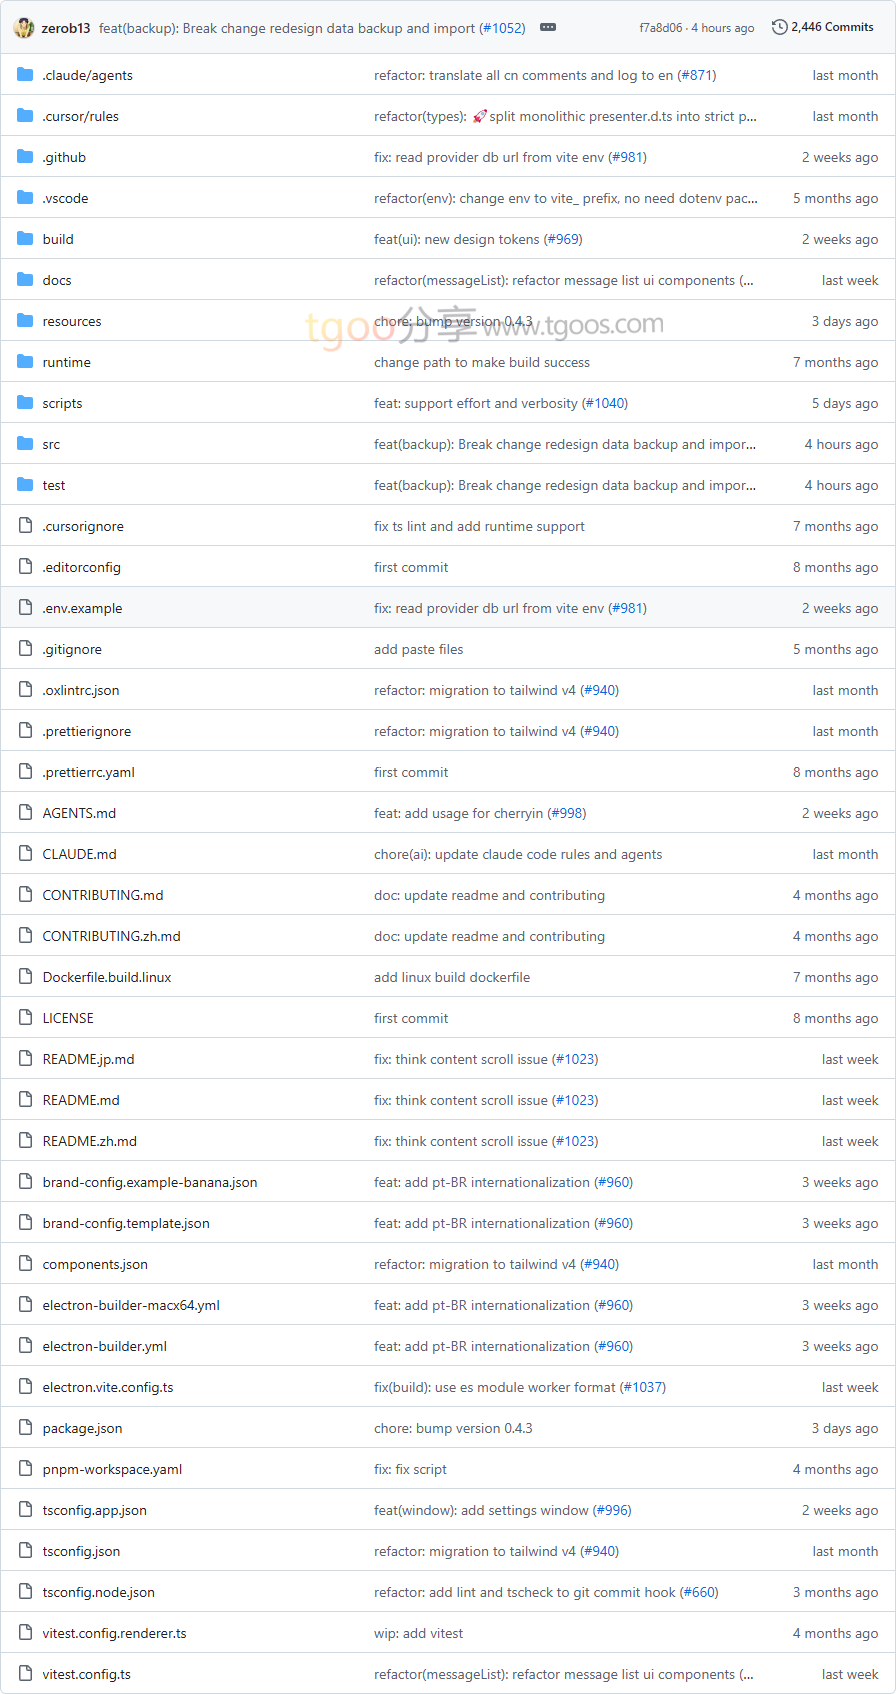The height and width of the screenshot is (1694, 896).
Task: Click the zerob13 avatar image
Action: pos(24,28)
